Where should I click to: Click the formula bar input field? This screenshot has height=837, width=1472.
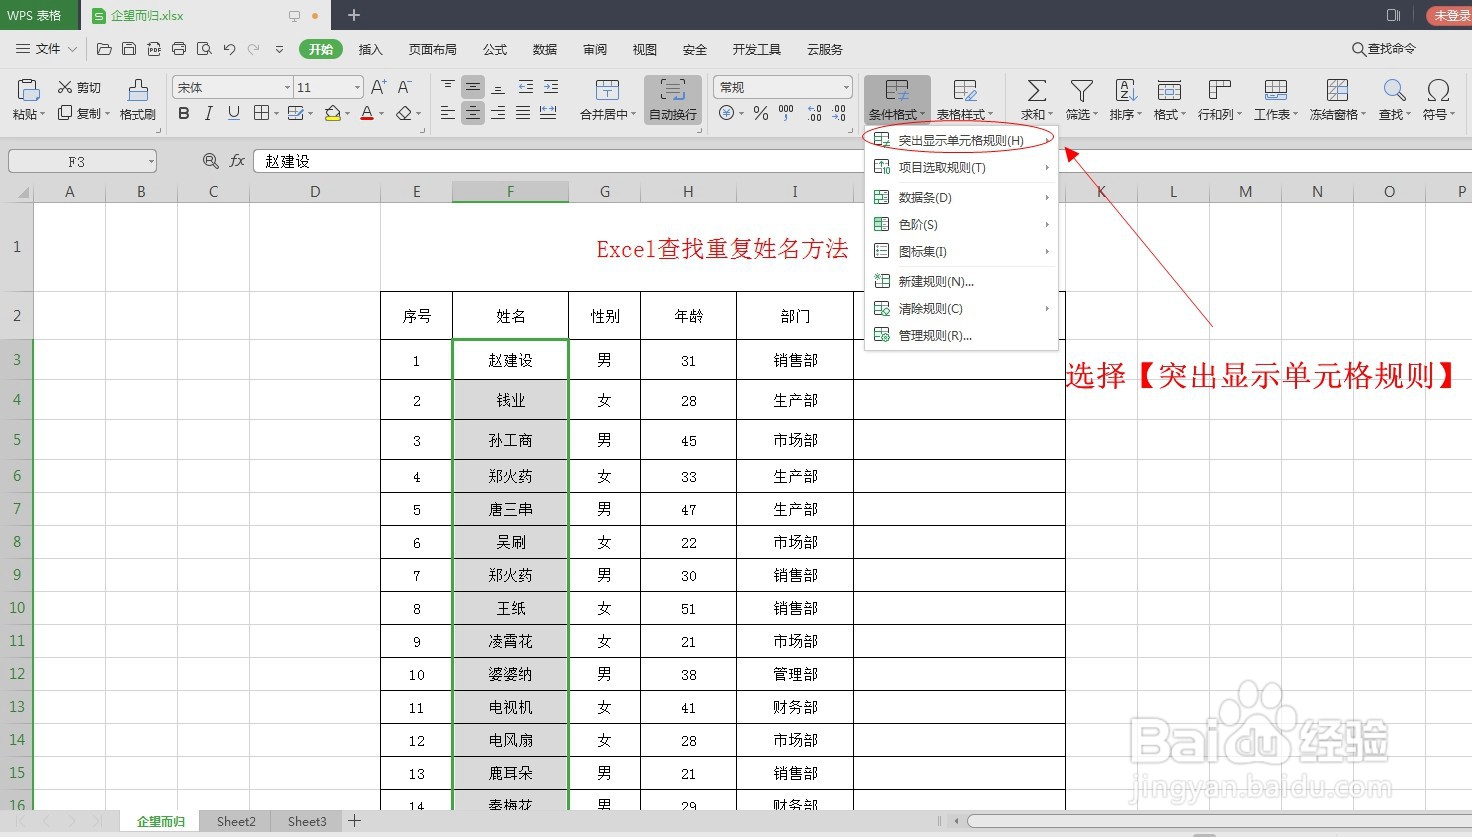pyautogui.click(x=860, y=161)
